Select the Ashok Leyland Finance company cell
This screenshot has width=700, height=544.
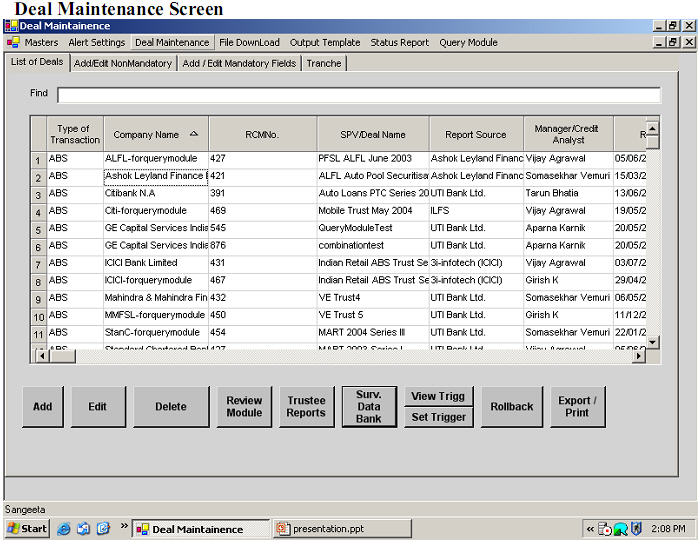(x=156, y=176)
